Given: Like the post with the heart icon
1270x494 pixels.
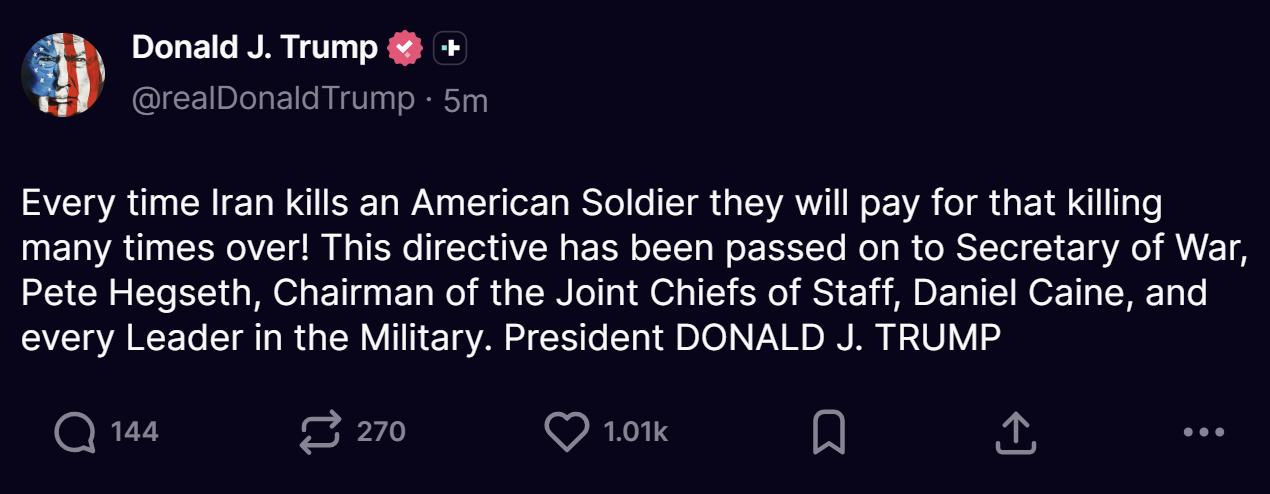Looking at the screenshot, I should pos(567,432).
